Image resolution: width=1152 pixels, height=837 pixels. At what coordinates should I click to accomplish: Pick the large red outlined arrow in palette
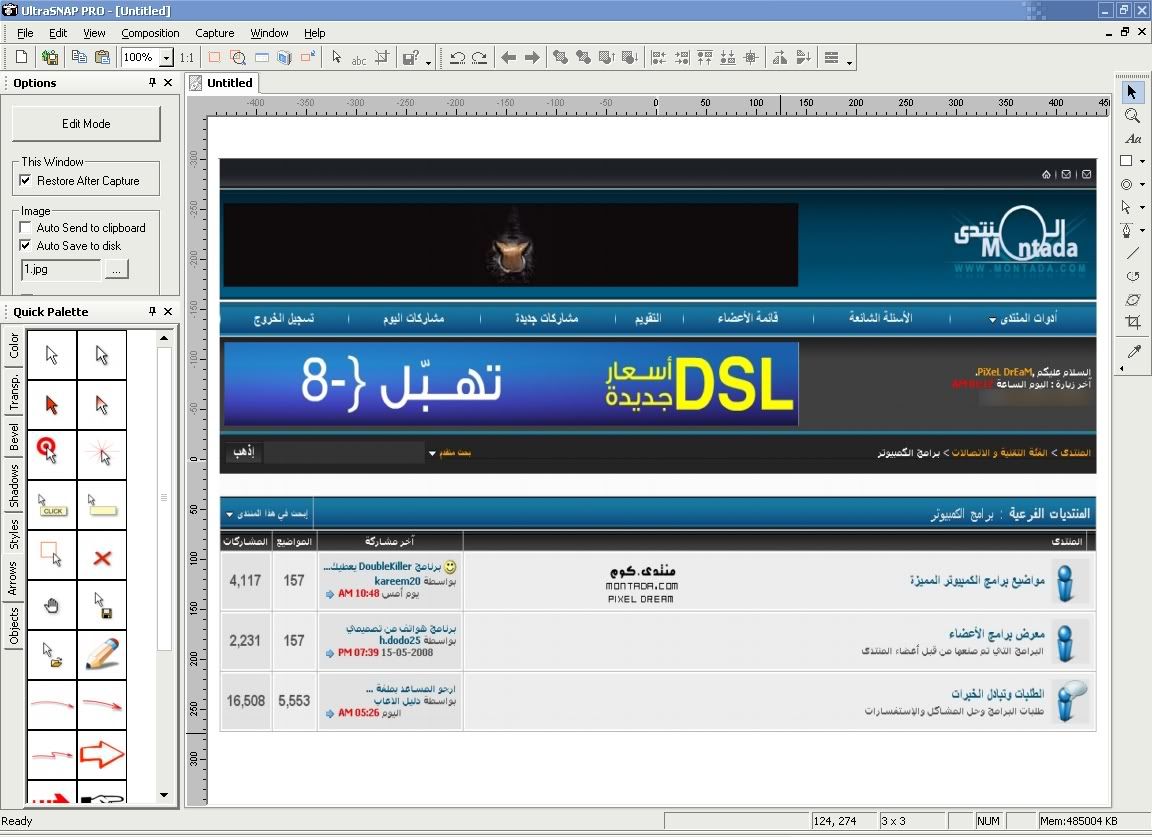[102, 755]
